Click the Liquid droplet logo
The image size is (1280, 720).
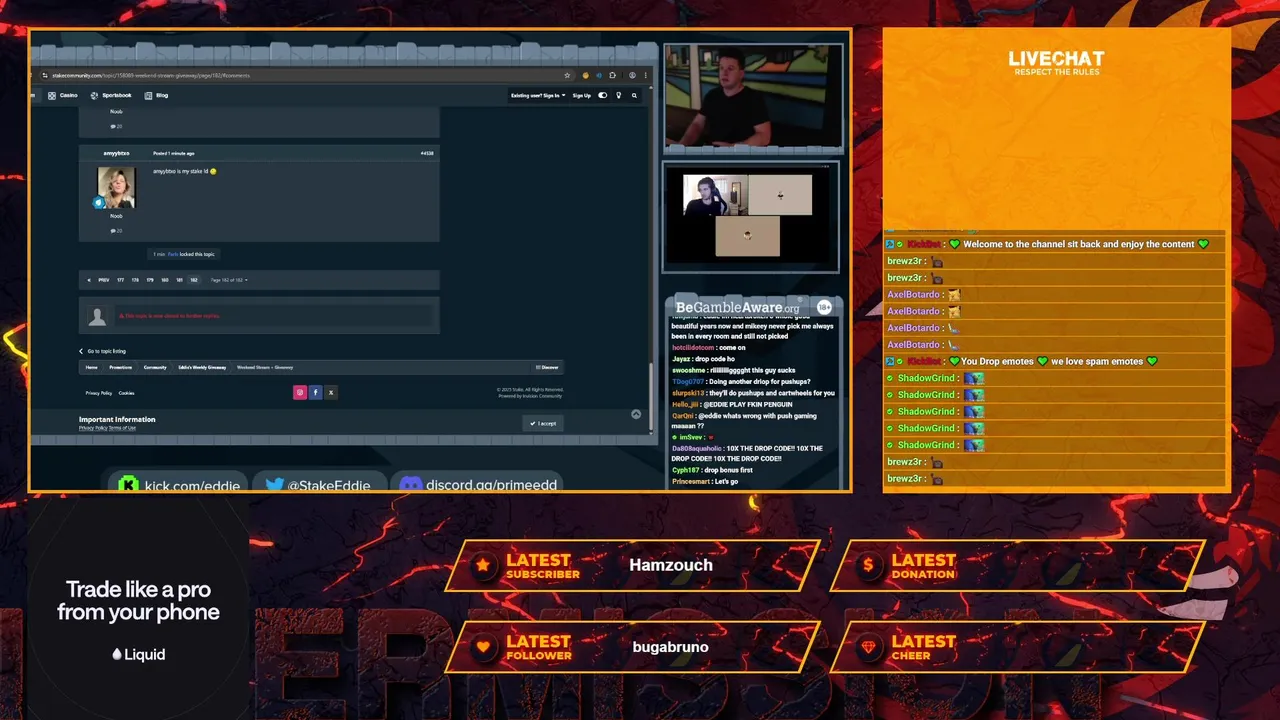tap(117, 654)
